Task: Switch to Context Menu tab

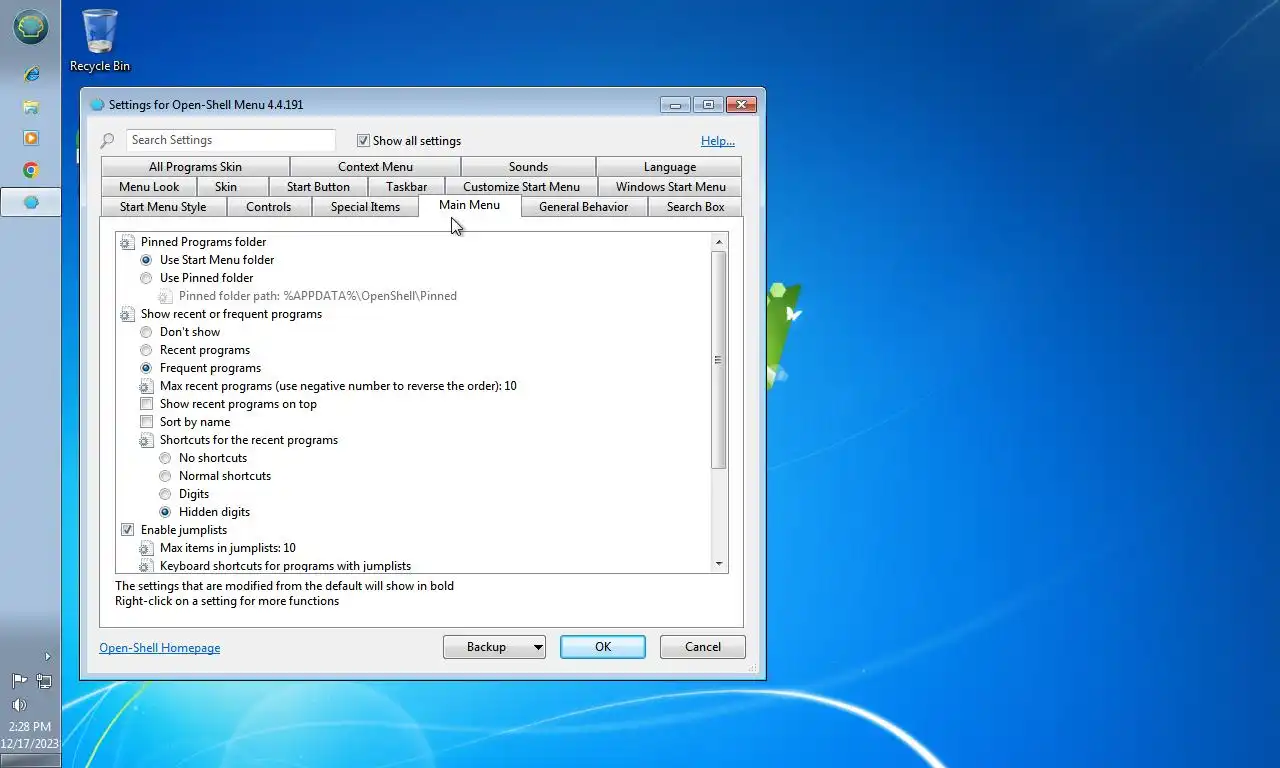Action: pos(375,167)
